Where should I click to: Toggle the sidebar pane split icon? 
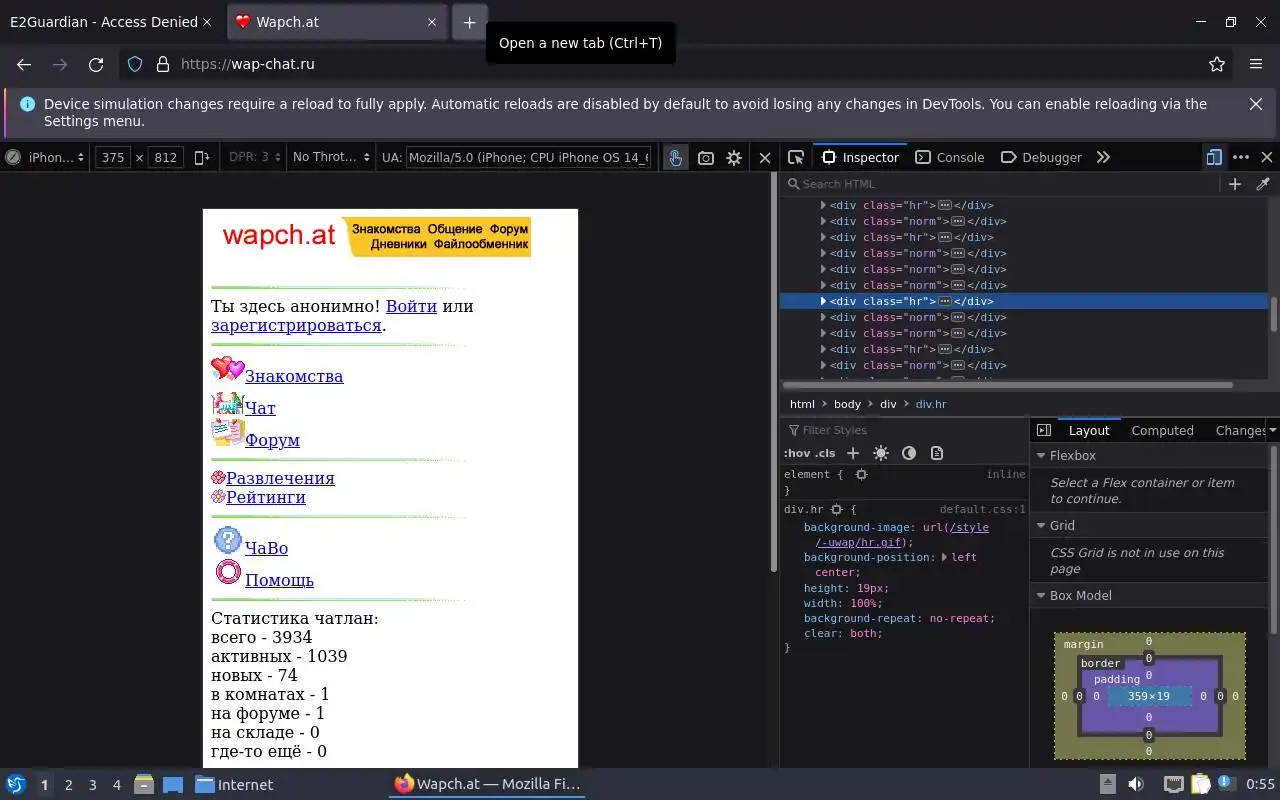1044,430
